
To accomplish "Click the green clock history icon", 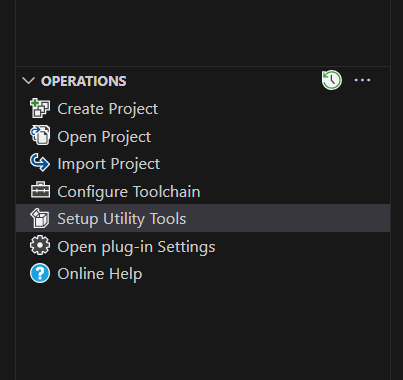I will (332, 80).
